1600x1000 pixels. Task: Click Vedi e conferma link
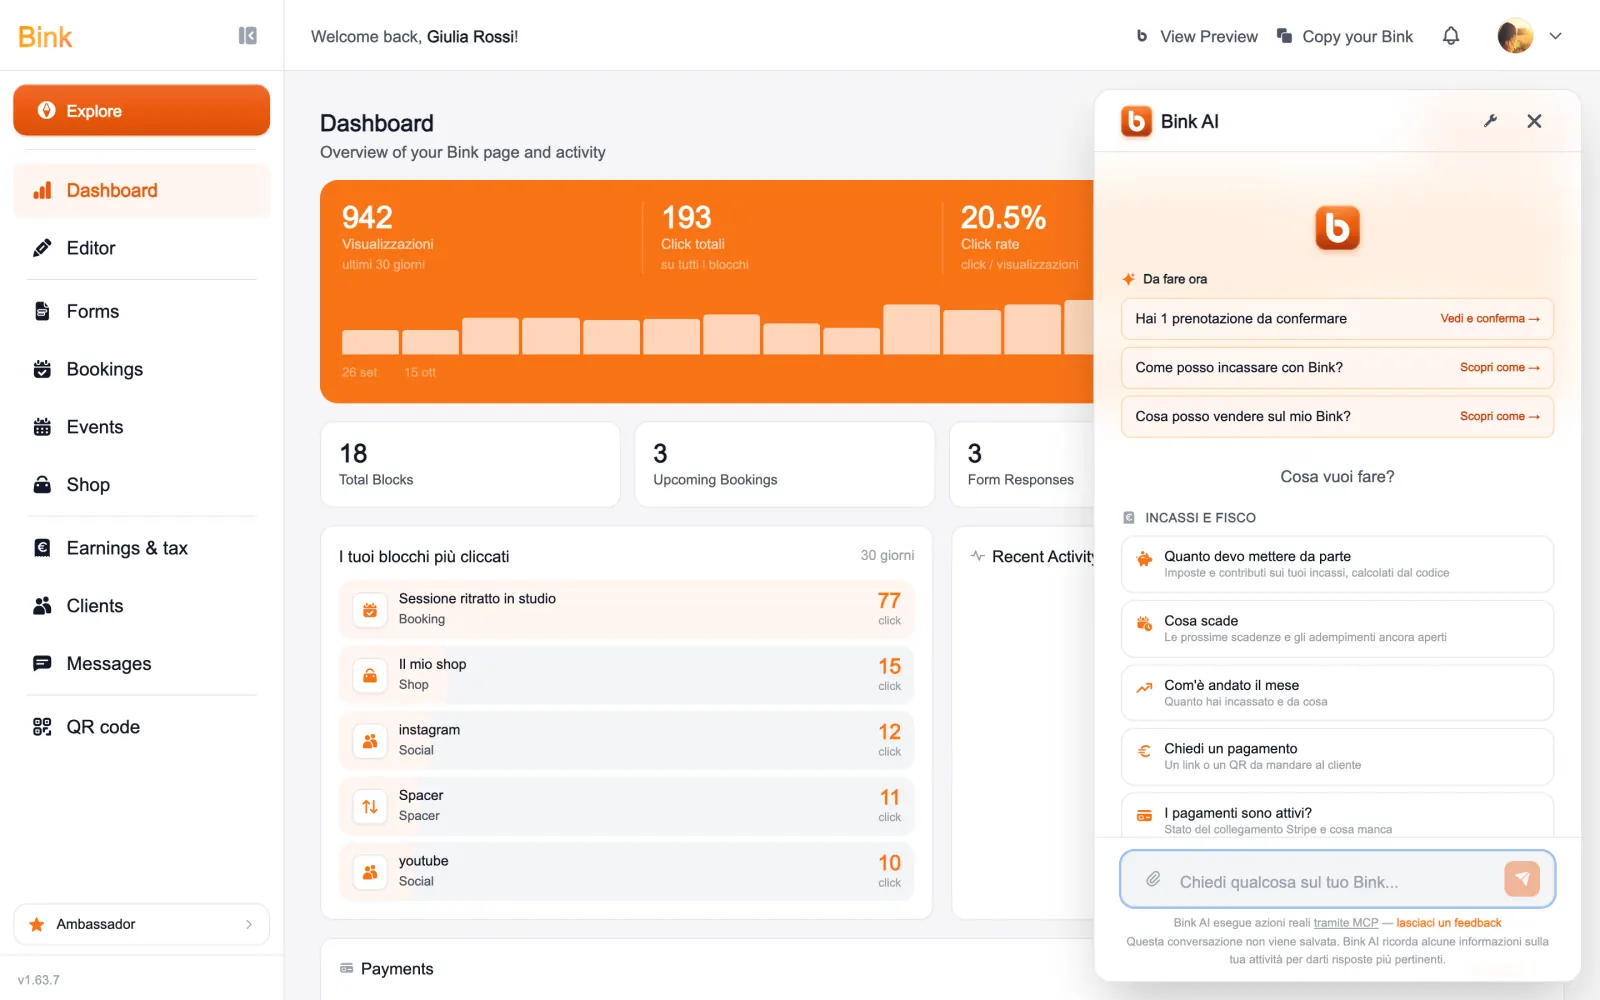tap(1489, 319)
